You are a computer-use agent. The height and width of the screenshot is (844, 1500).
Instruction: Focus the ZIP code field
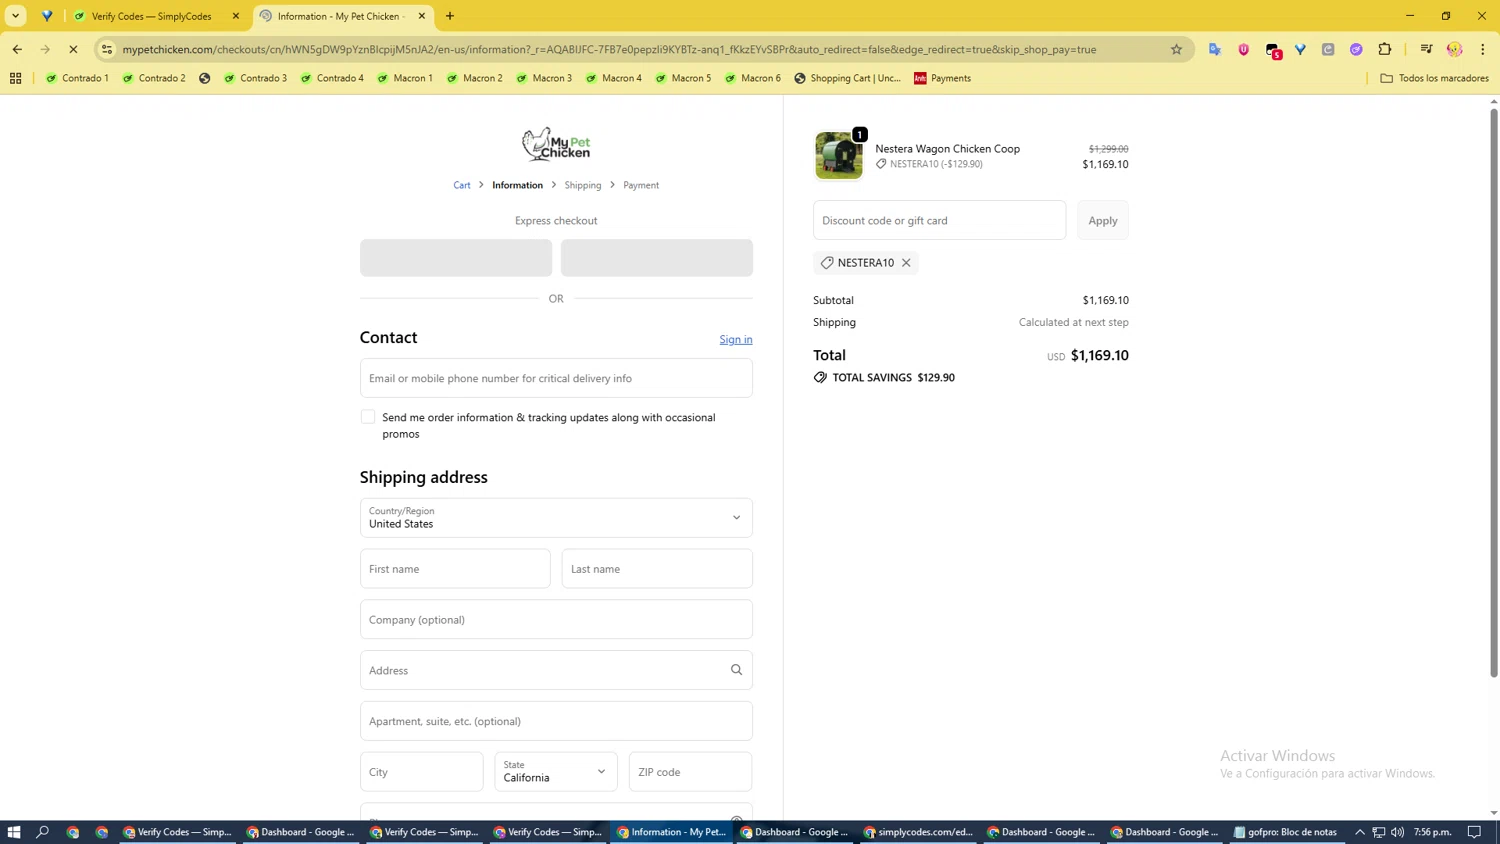coord(690,772)
